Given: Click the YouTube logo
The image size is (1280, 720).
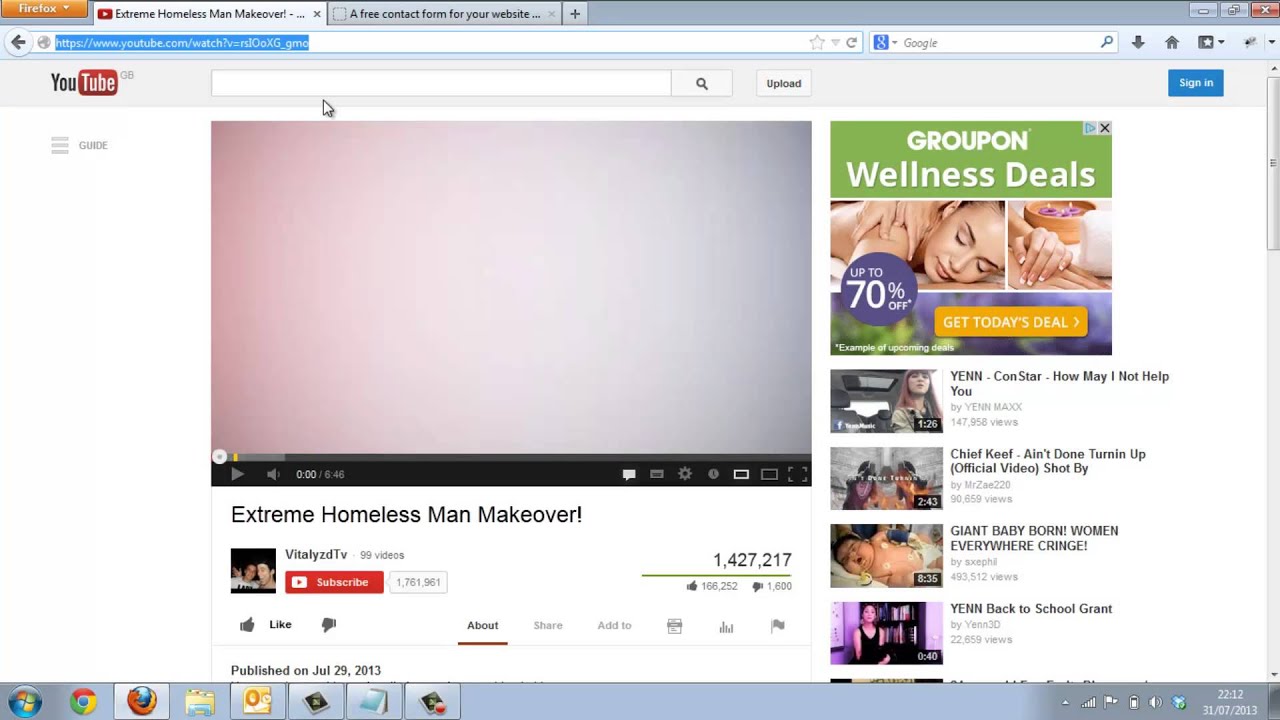Looking at the screenshot, I should coord(85,83).
